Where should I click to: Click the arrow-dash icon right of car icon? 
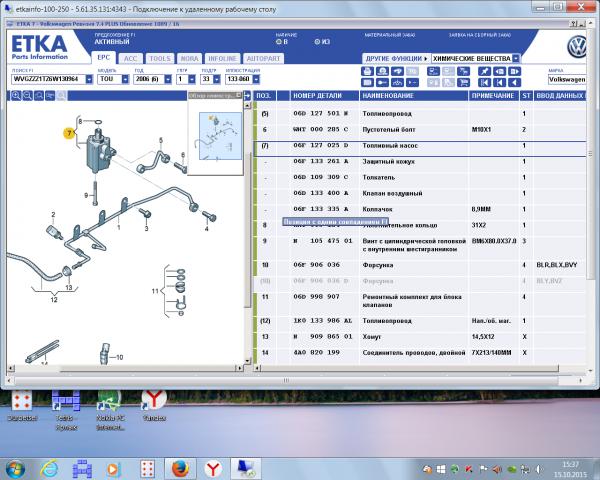[412, 82]
